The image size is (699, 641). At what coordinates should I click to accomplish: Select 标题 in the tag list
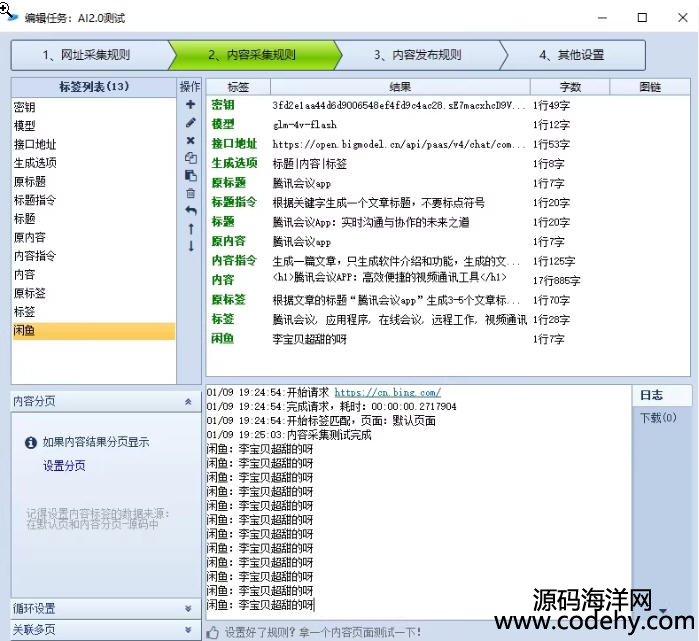click(x=94, y=219)
